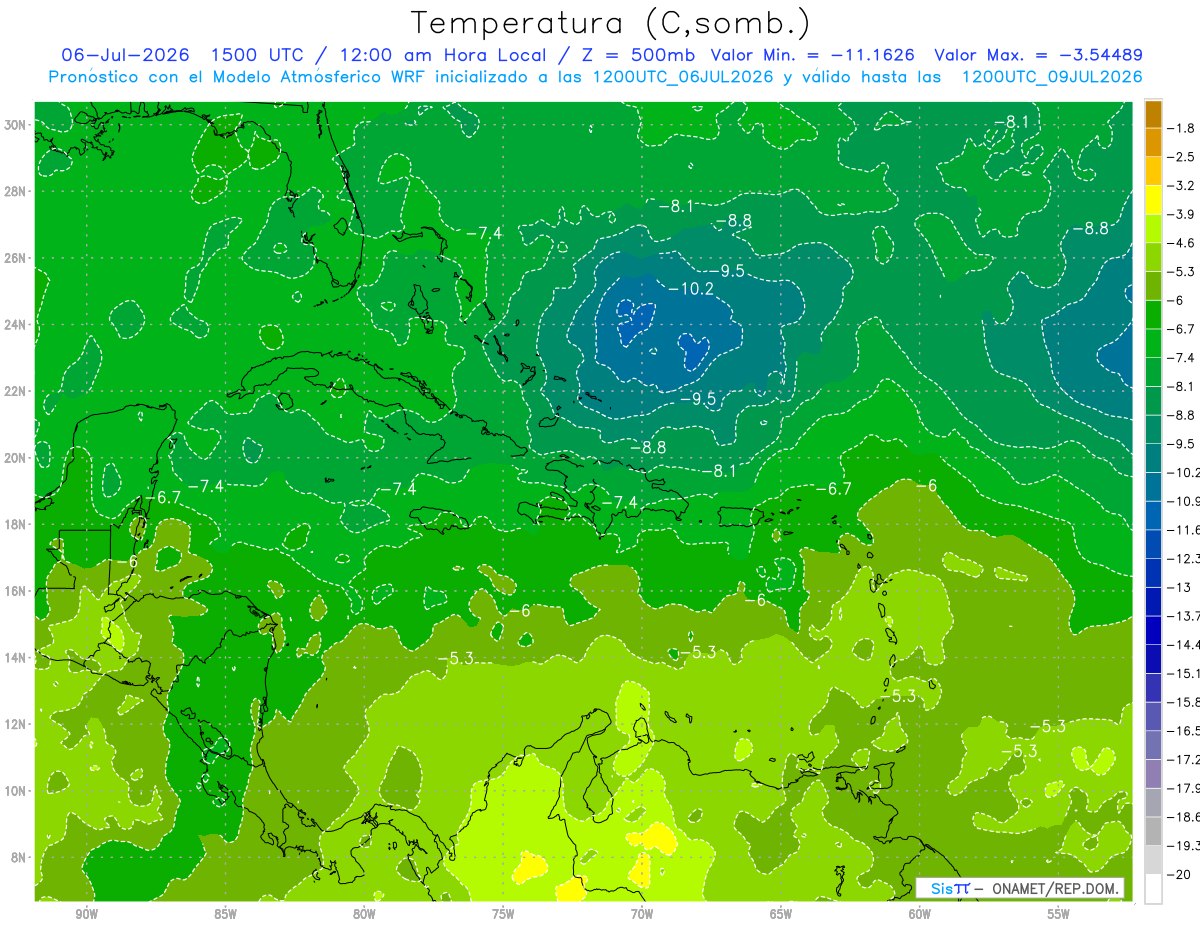Screen dimensions: 1200x927
Task: Click the "-20" colorbar label
Action: click(1178, 874)
